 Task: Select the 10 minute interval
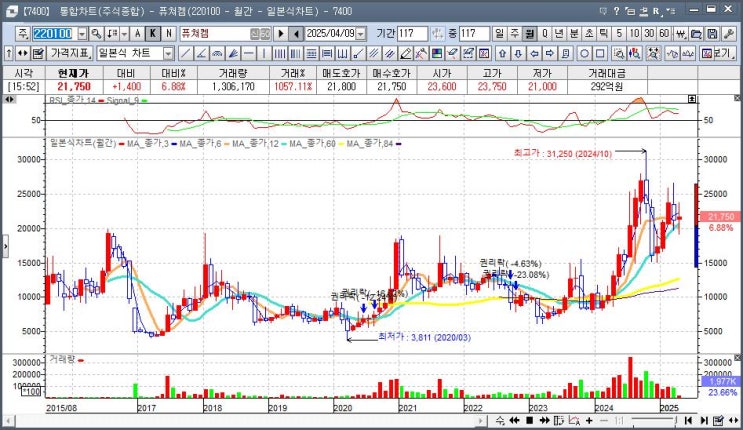click(634, 34)
